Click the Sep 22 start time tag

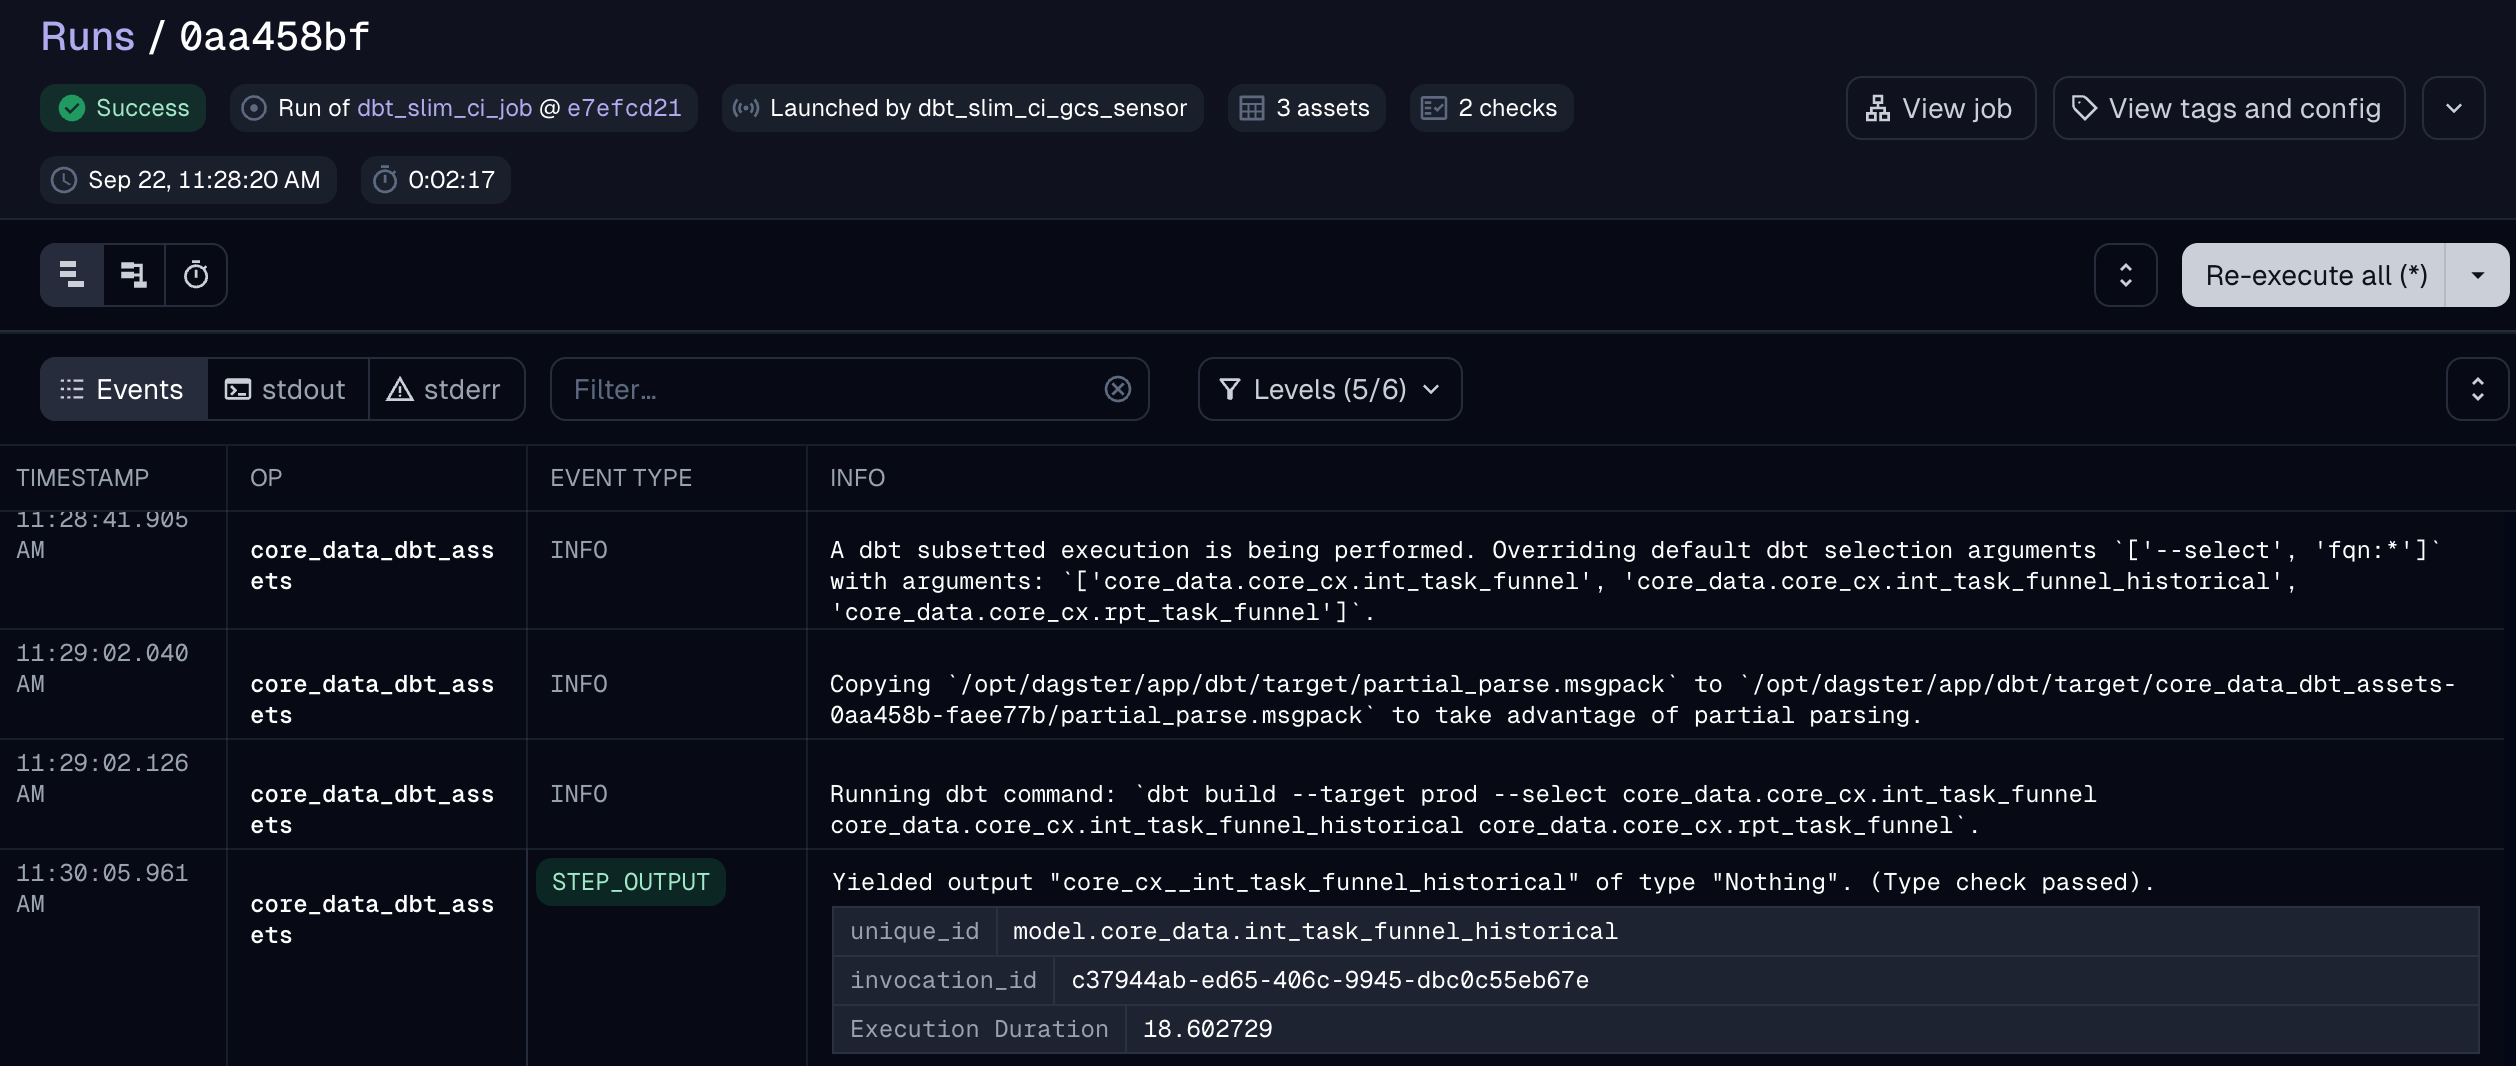(x=188, y=180)
